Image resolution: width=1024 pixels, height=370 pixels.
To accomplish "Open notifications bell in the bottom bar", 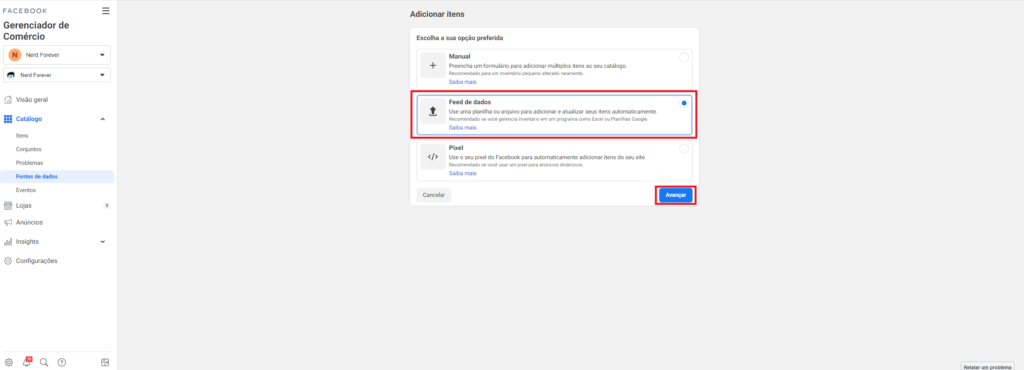I will tap(27, 362).
